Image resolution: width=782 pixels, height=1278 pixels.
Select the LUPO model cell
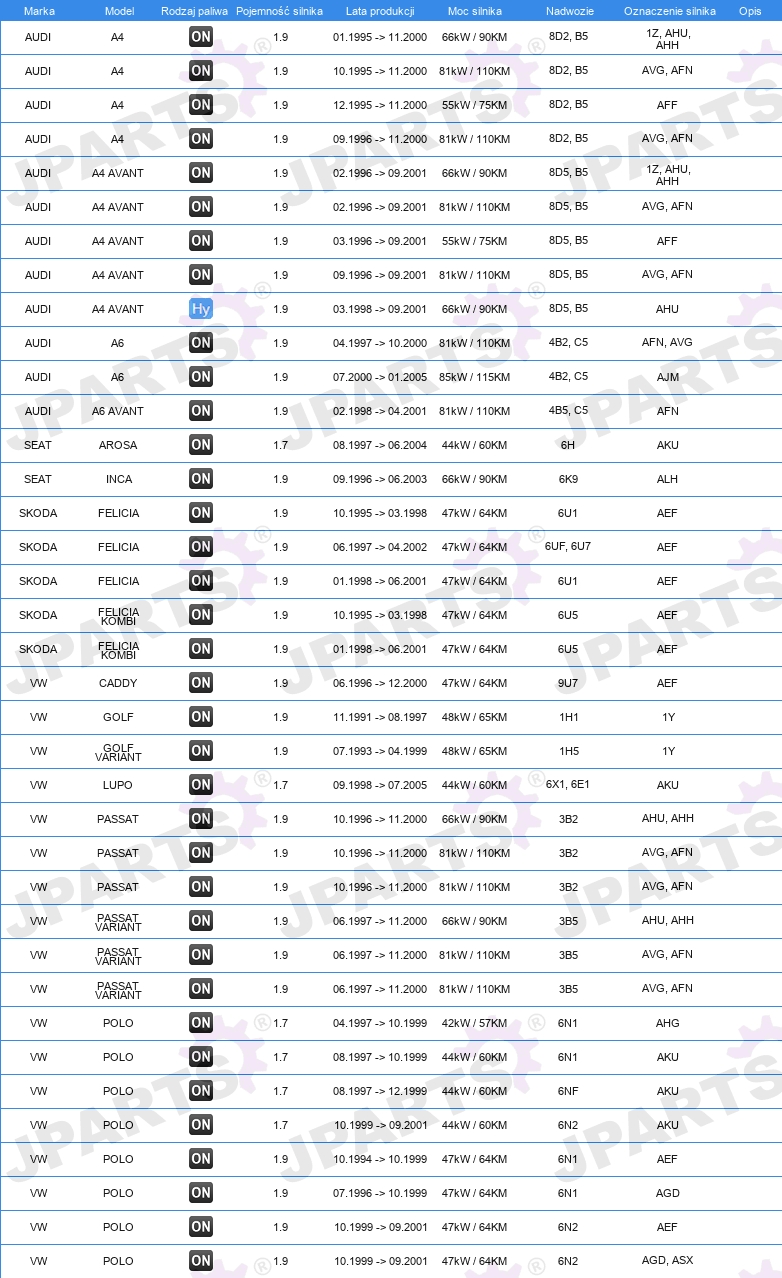(x=118, y=785)
